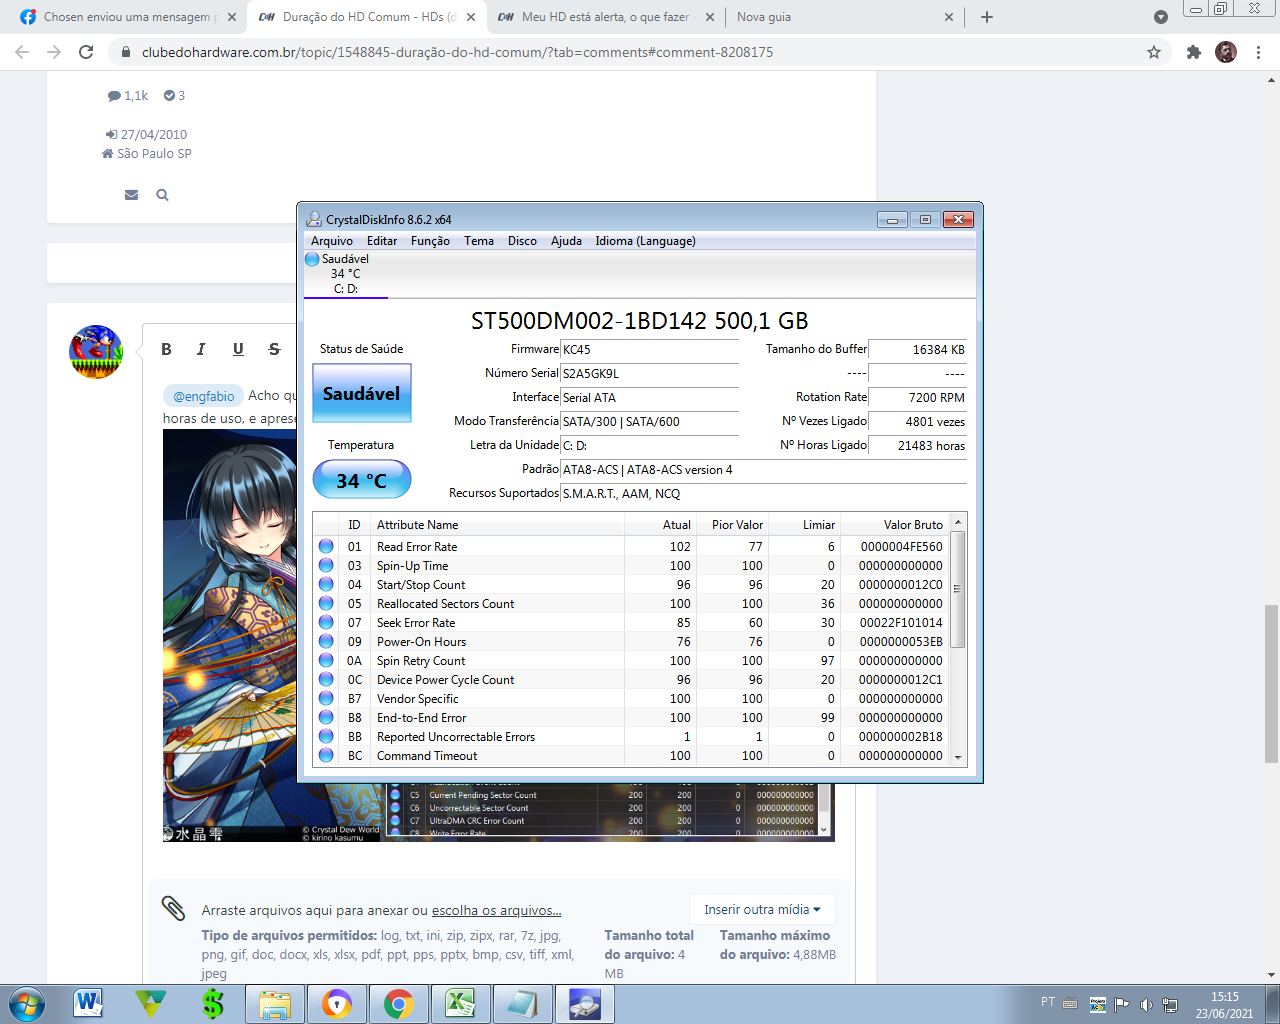This screenshot has height=1024, width=1280.
Task: Click the @engfabio mention in the editor
Action: (x=203, y=396)
